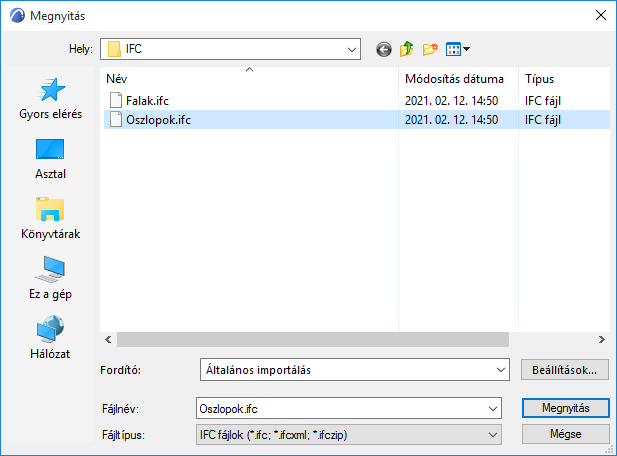The width and height of the screenshot is (617, 456).
Task: Click Oszlopok.ifc modification date cell
Action: [x=451, y=120]
